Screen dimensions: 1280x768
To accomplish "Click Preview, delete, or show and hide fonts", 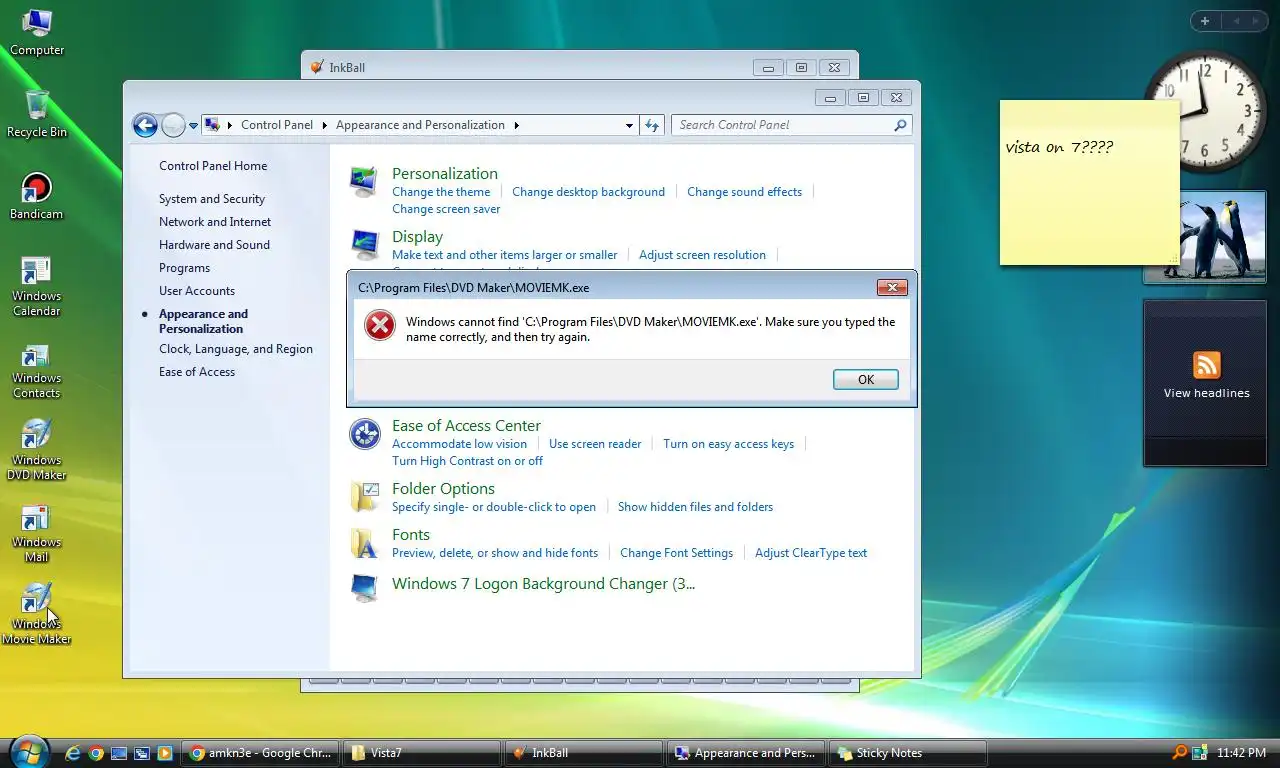I will pos(495,553).
